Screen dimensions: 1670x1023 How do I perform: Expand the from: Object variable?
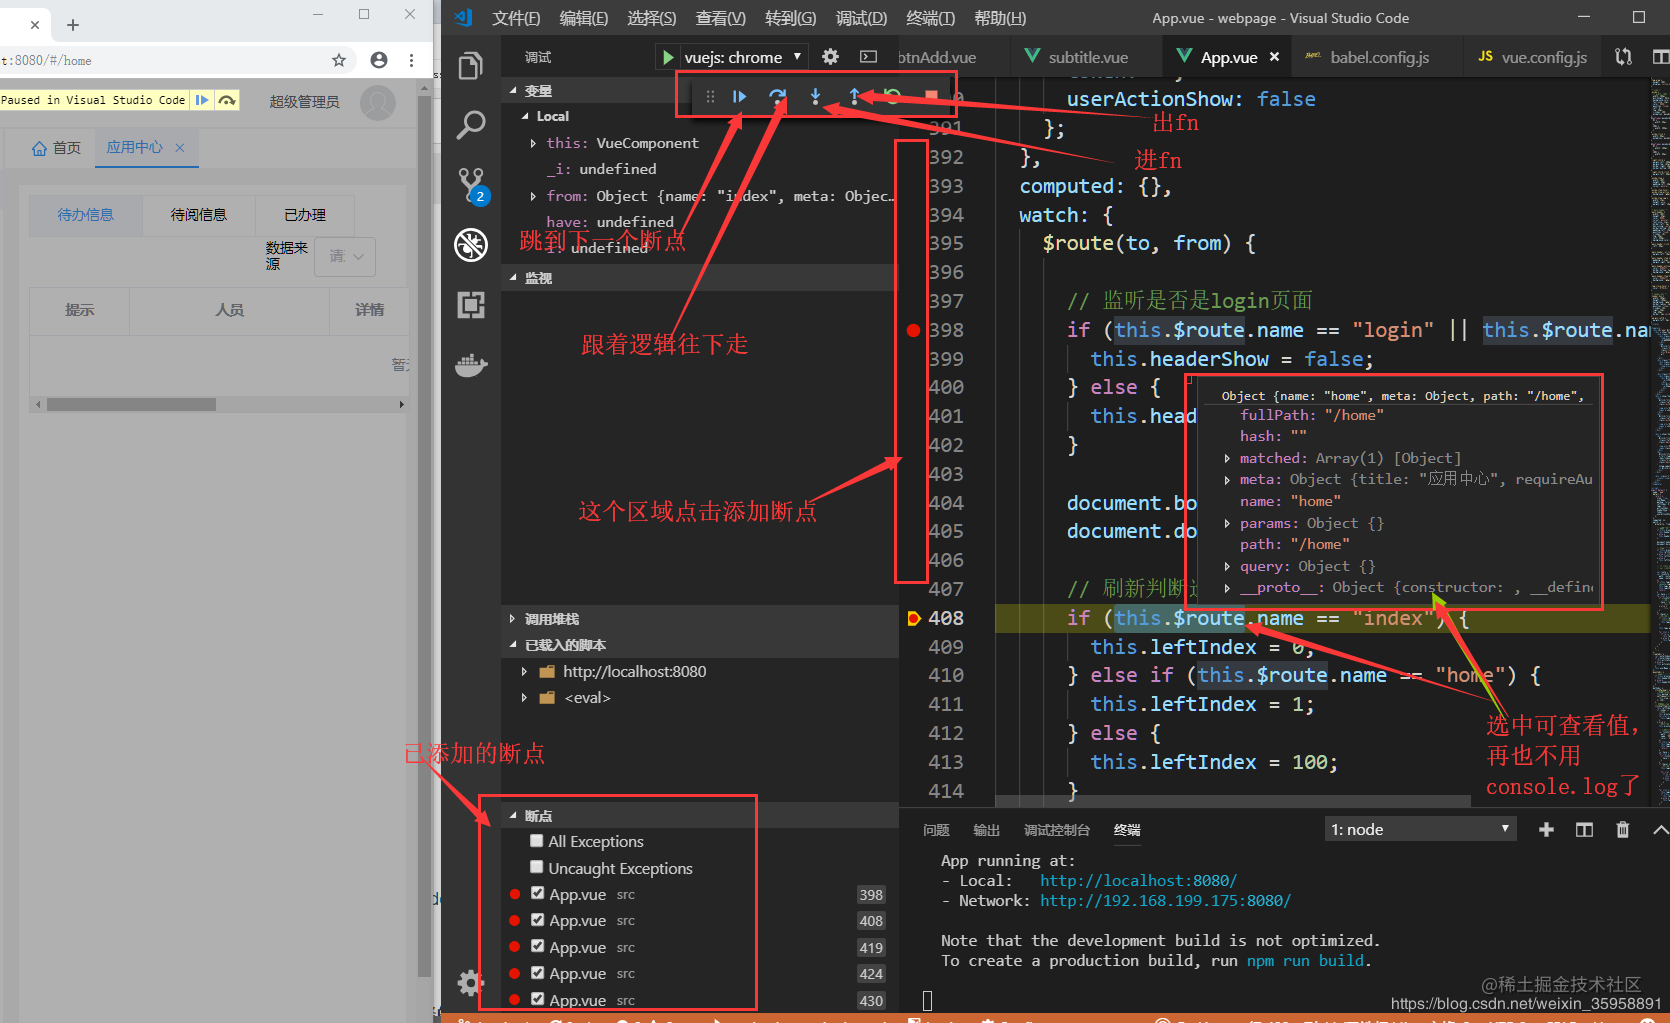click(534, 196)
